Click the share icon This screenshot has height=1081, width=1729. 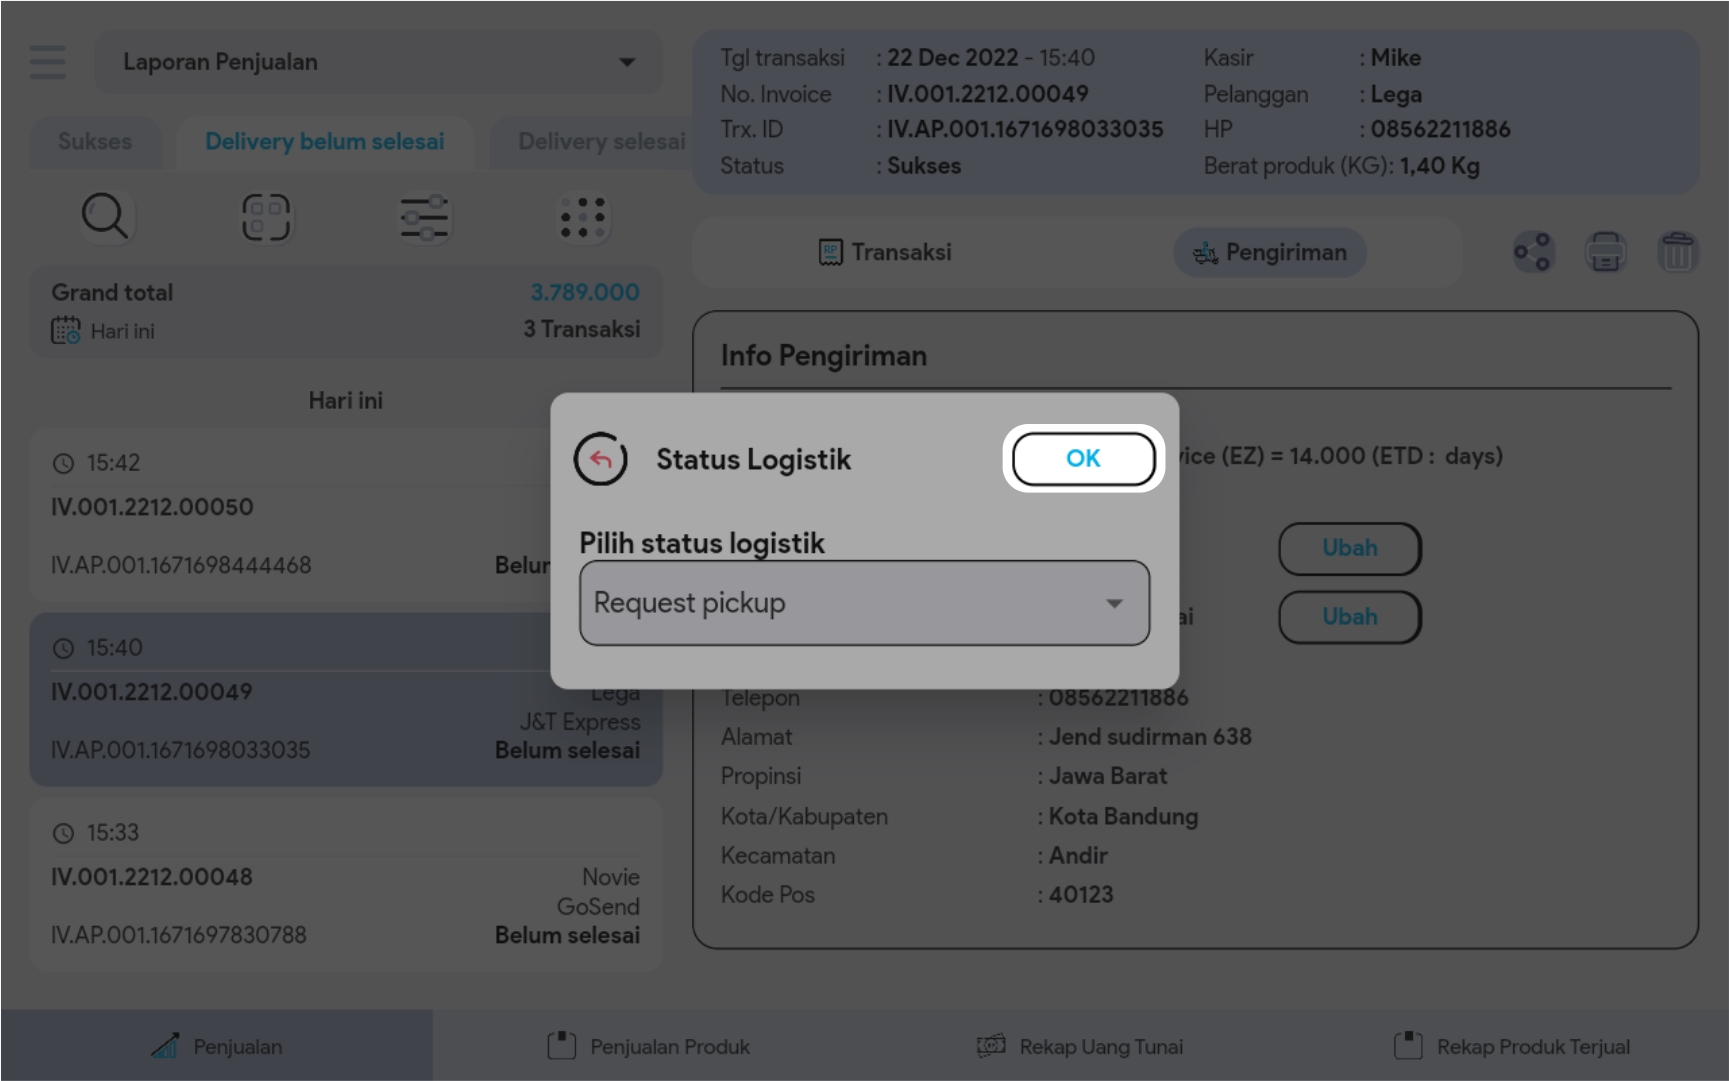coord(1532,252)
